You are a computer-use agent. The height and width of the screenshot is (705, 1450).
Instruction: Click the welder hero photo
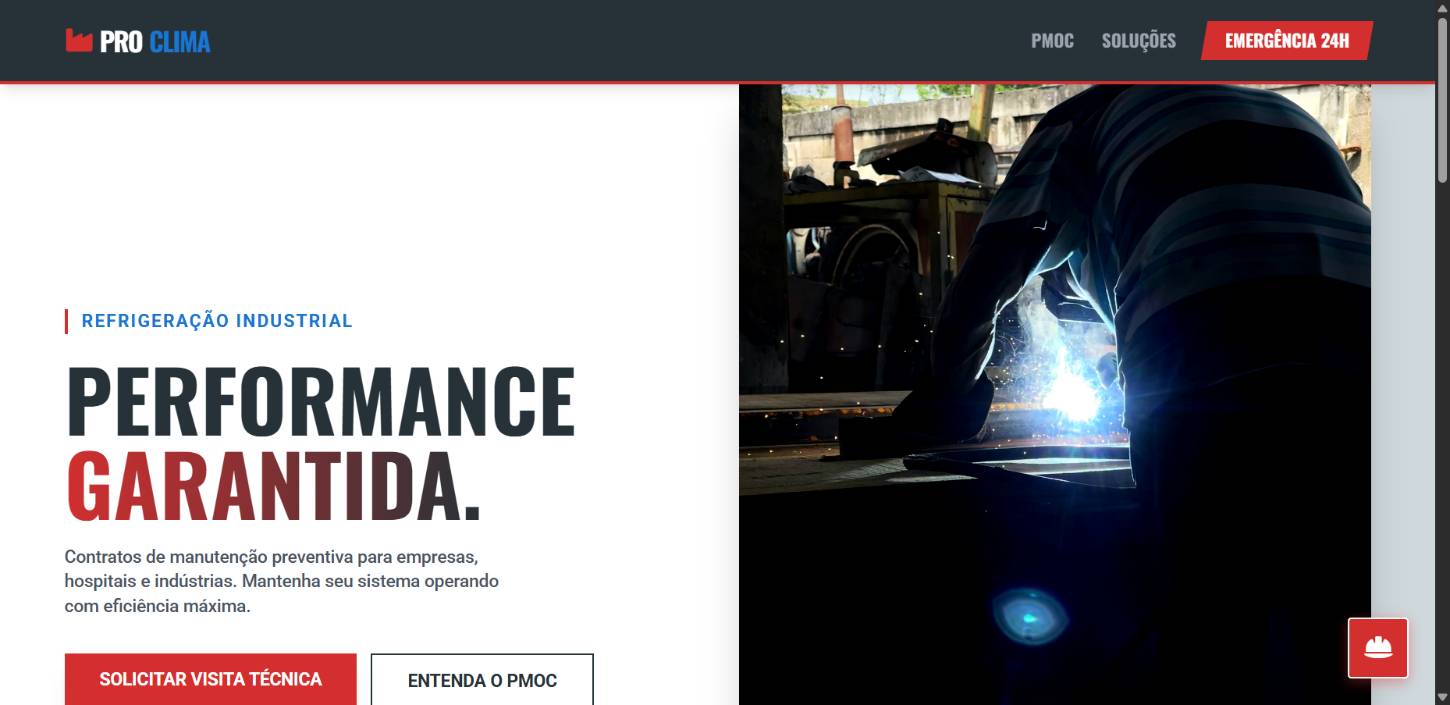[1055, 394]
